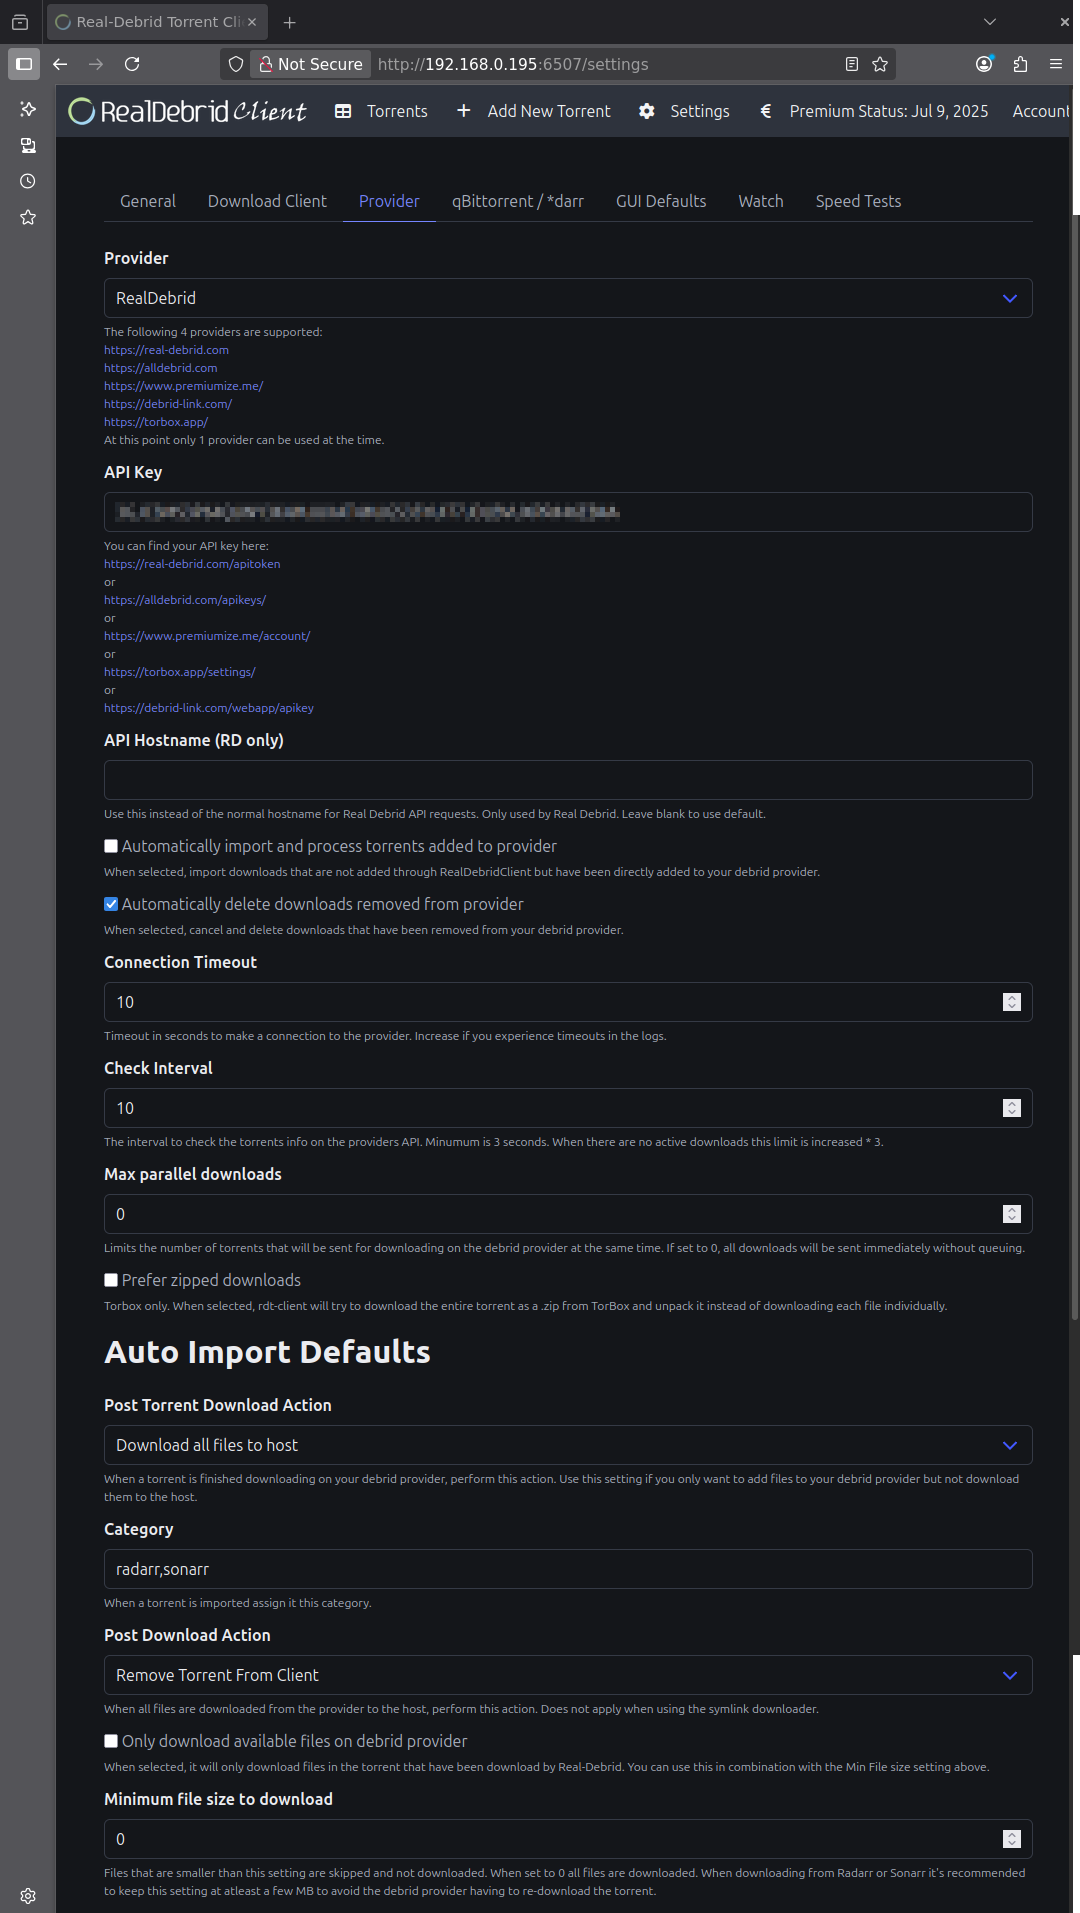Switch to the qBittorrent / *darr tab
Screen dimensions: 1080x1913
tap(518, 201)
